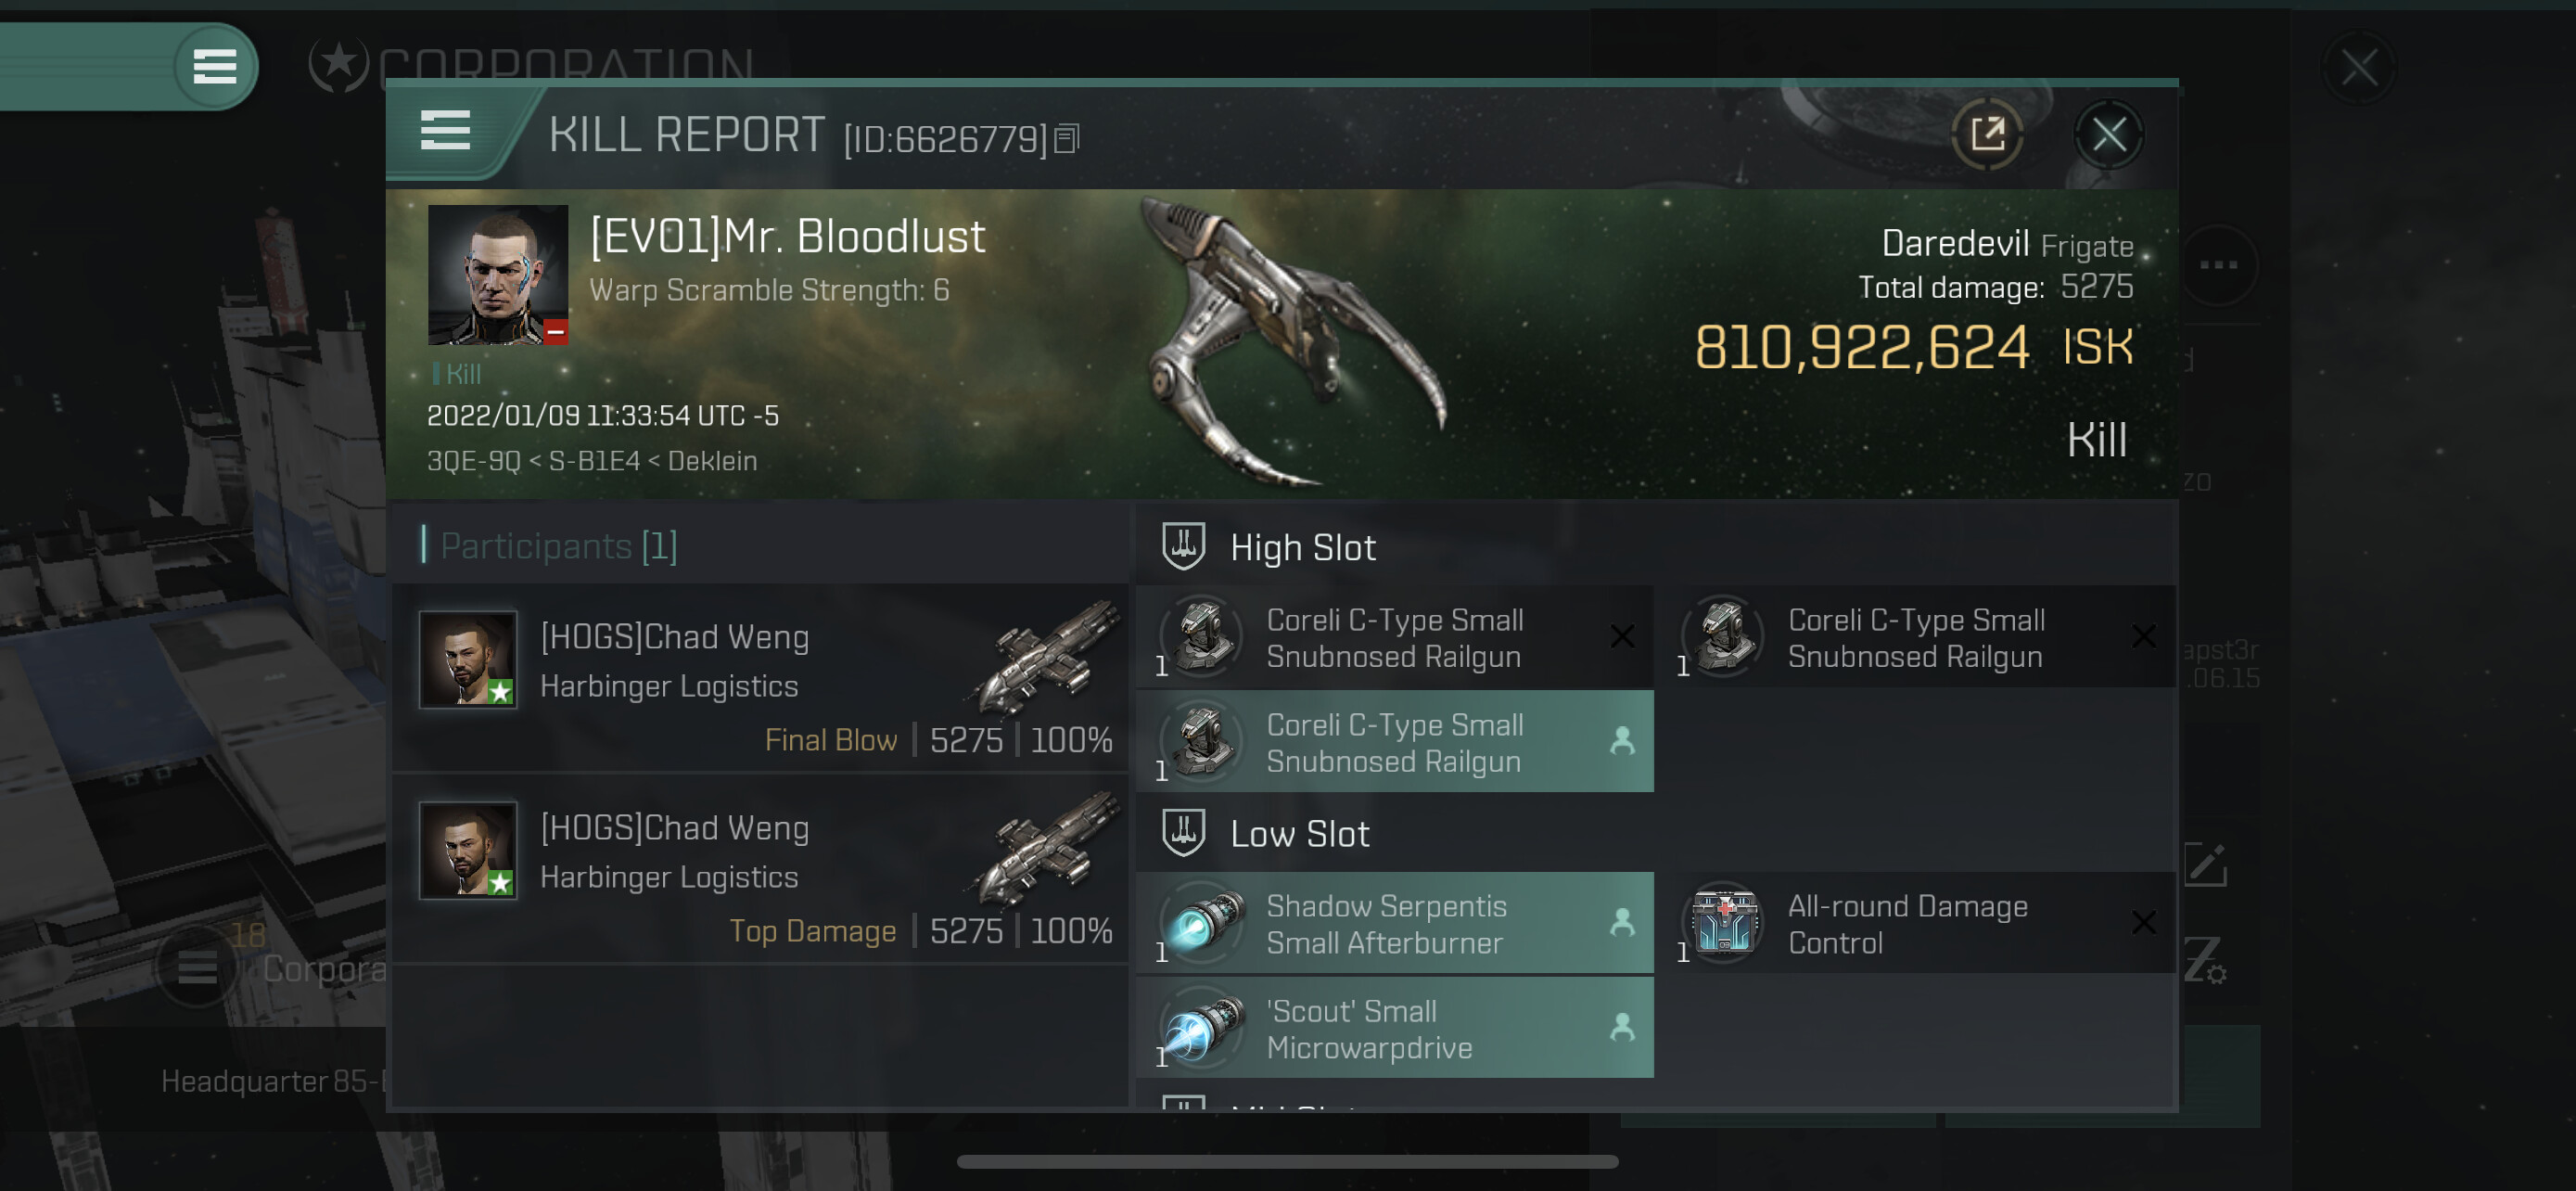This screenshot has height=1191, width=2576.
Task: Toggle the Afterburner row person marker
Action: click(1622, 923)
